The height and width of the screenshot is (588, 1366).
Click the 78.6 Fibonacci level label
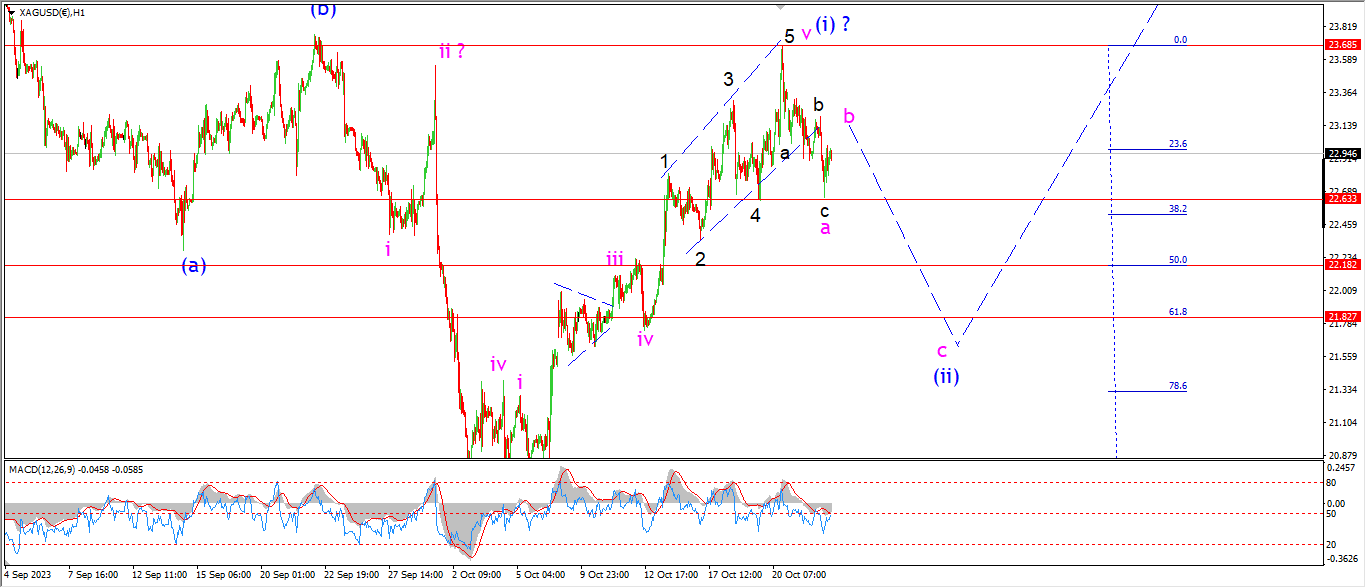pos(1177,386)
